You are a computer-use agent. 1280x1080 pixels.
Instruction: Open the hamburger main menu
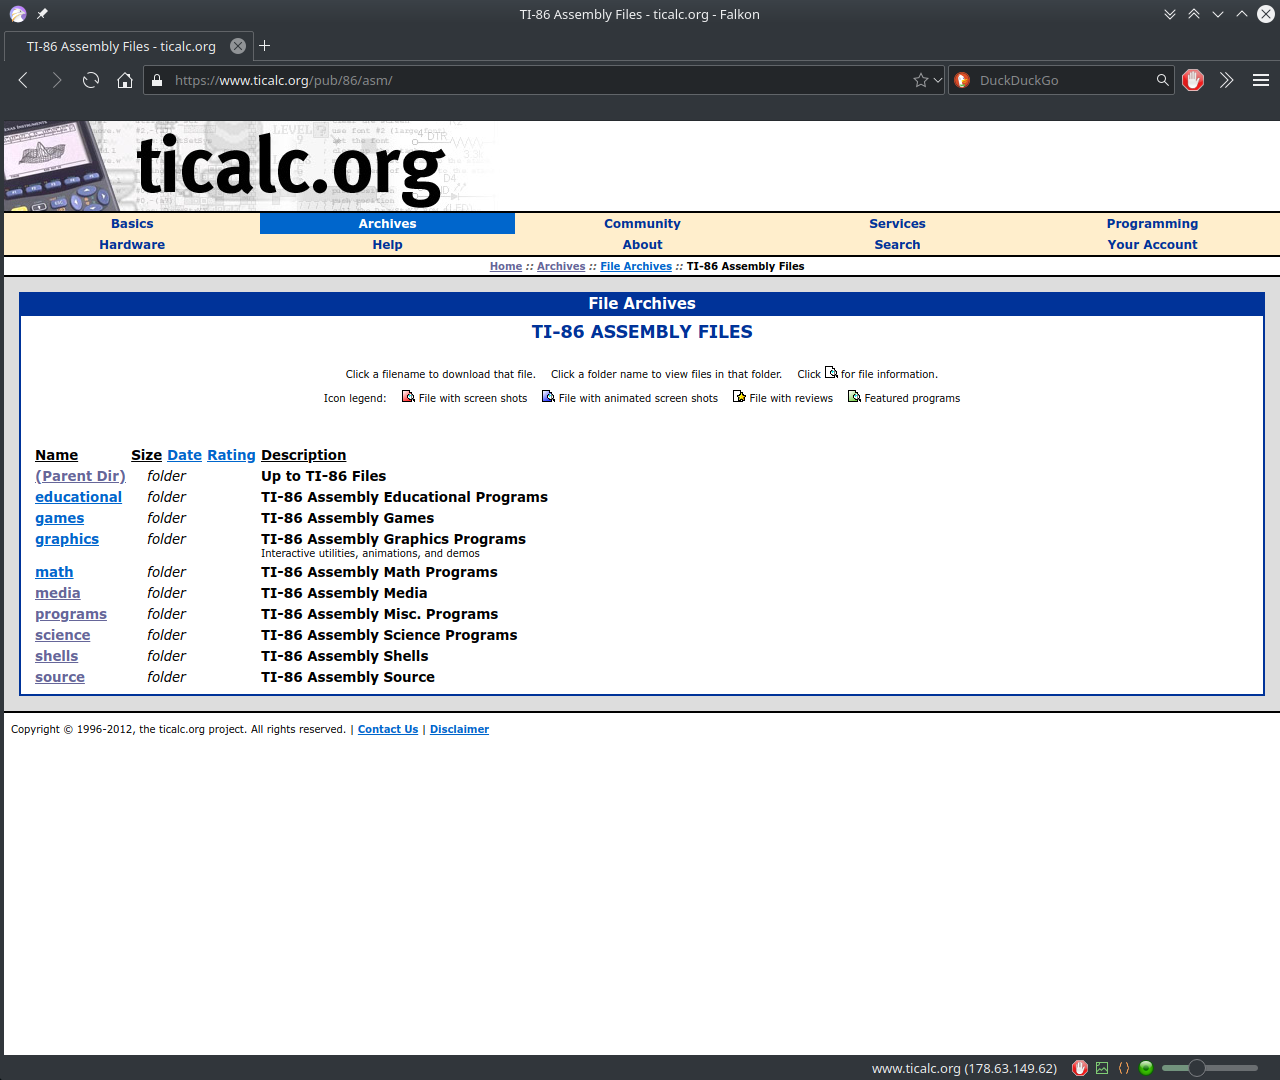tap(1260, 80)
